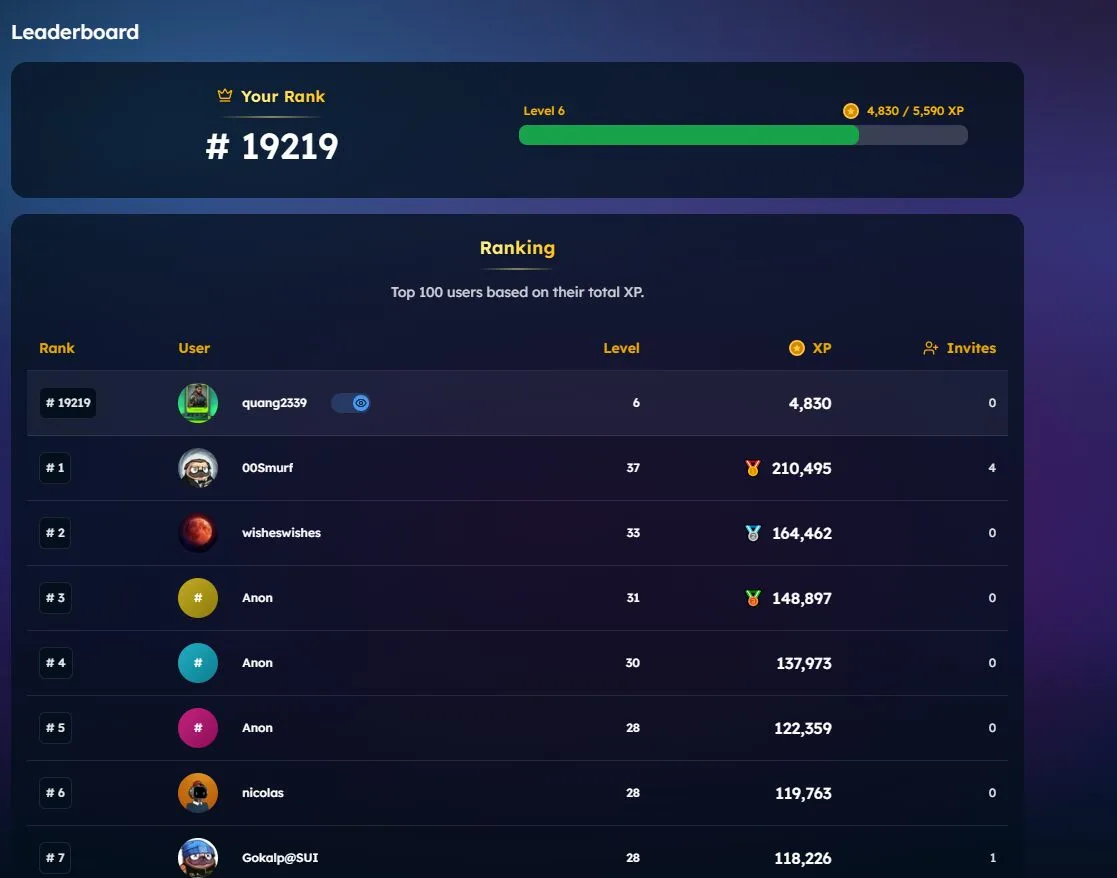Open quang2339's avatar
Image resolution: width=1117 pixels, height=878 pixels.
coord(197,403)
